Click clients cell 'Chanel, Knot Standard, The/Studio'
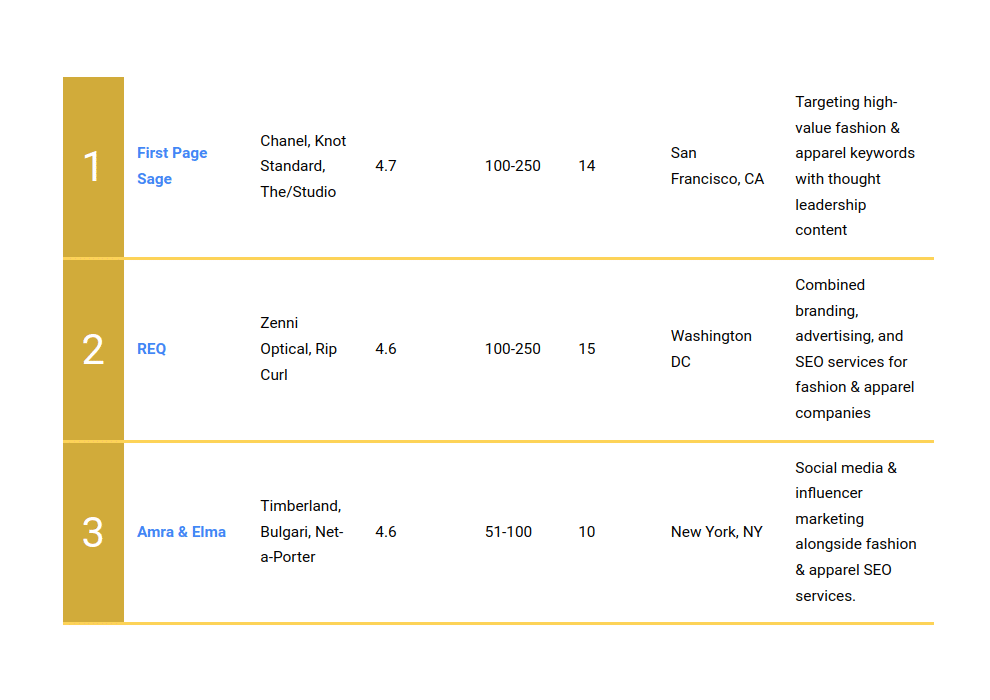 pyautogui.click(x=303, y=166)
